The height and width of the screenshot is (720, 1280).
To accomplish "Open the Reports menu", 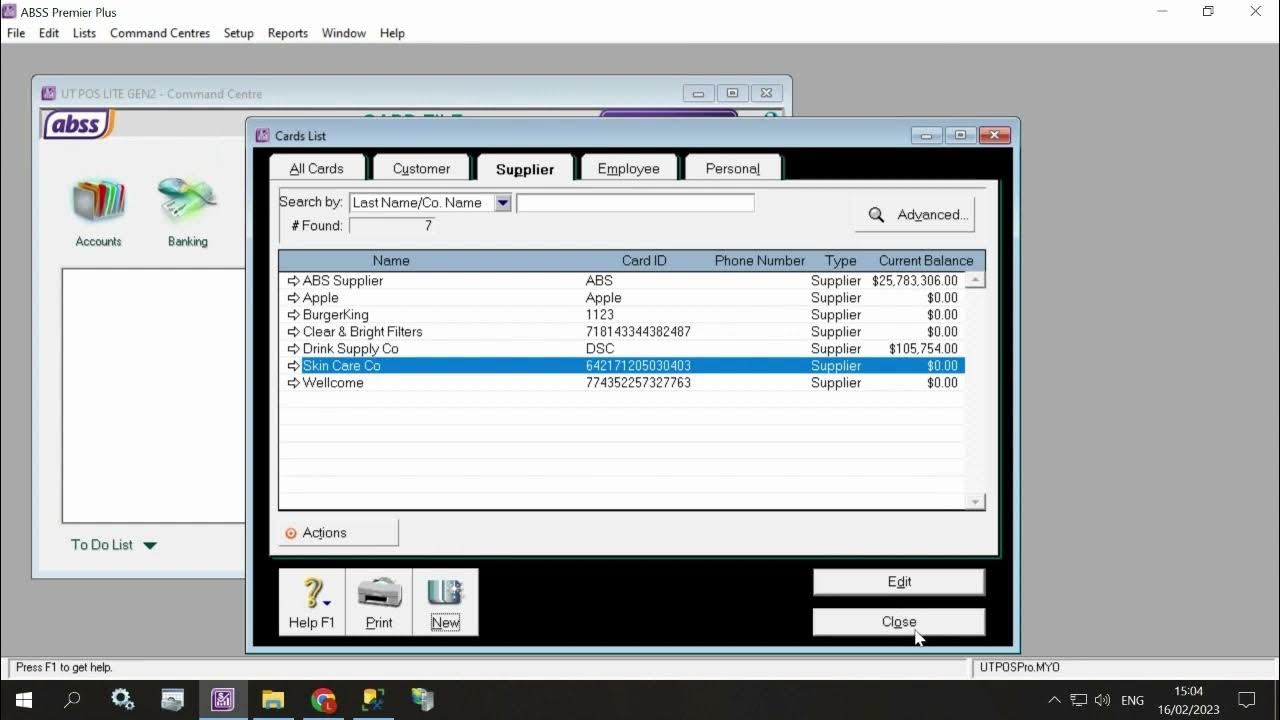I will (x=288, y=33).
